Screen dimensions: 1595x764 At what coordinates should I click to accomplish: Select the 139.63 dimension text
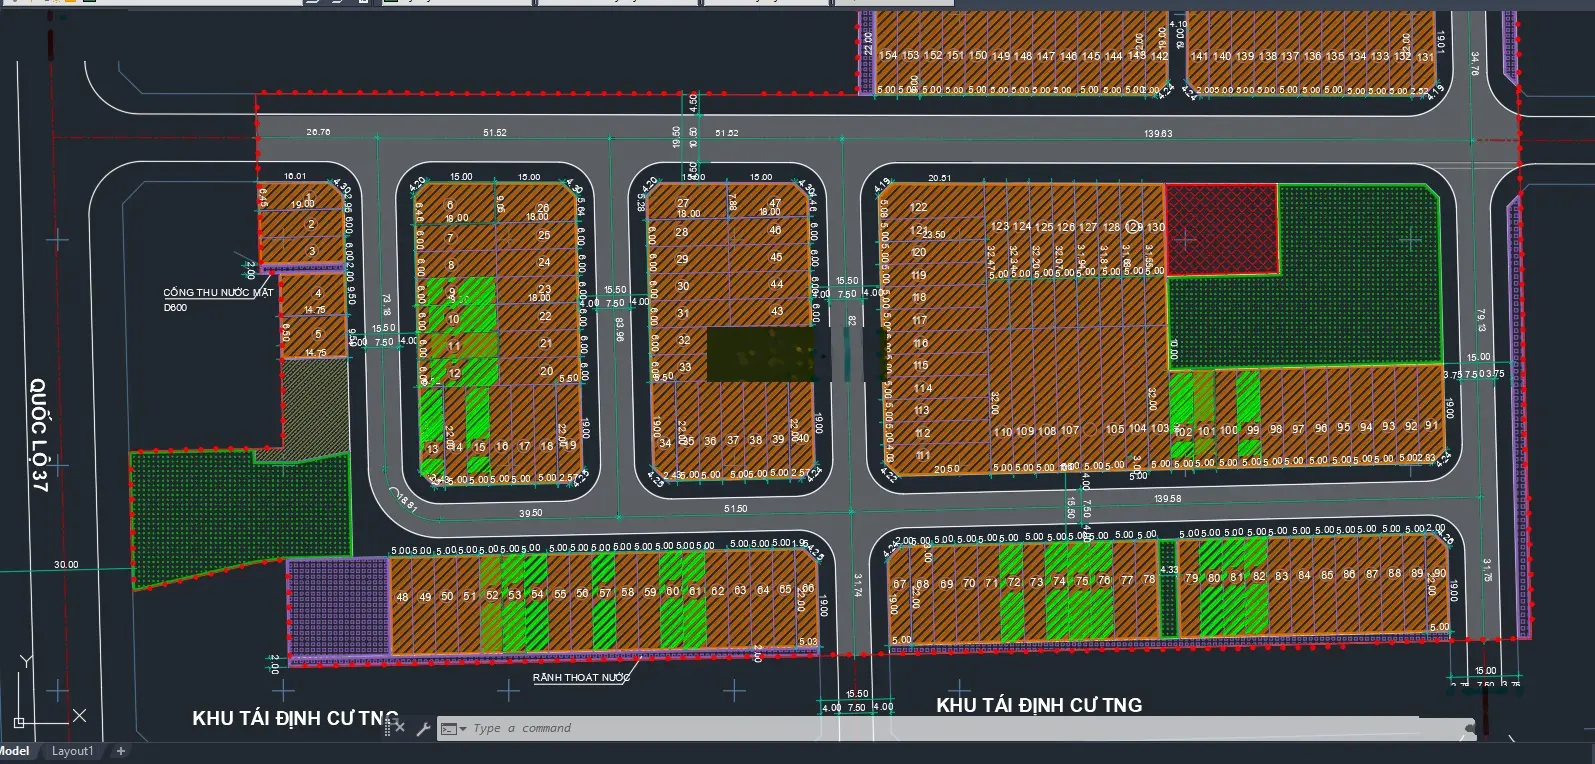1158,133
